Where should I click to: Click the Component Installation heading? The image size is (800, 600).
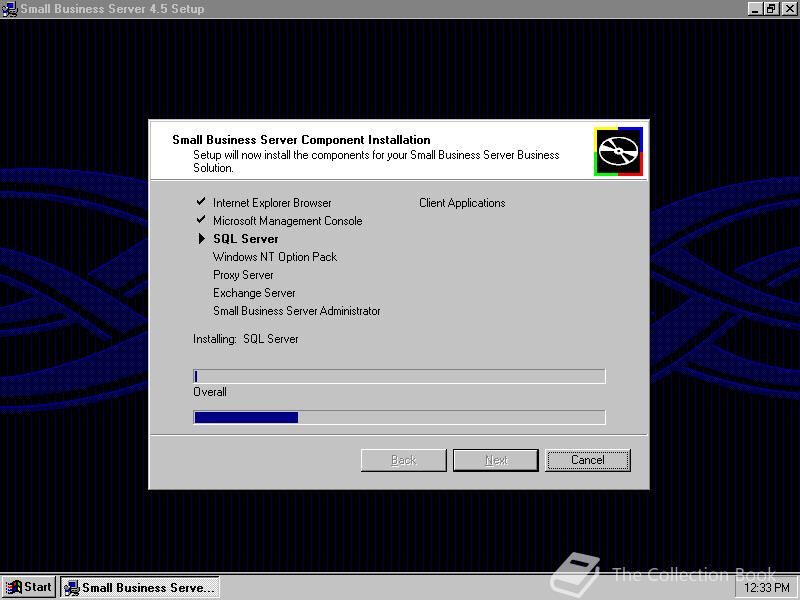(301, 140)
